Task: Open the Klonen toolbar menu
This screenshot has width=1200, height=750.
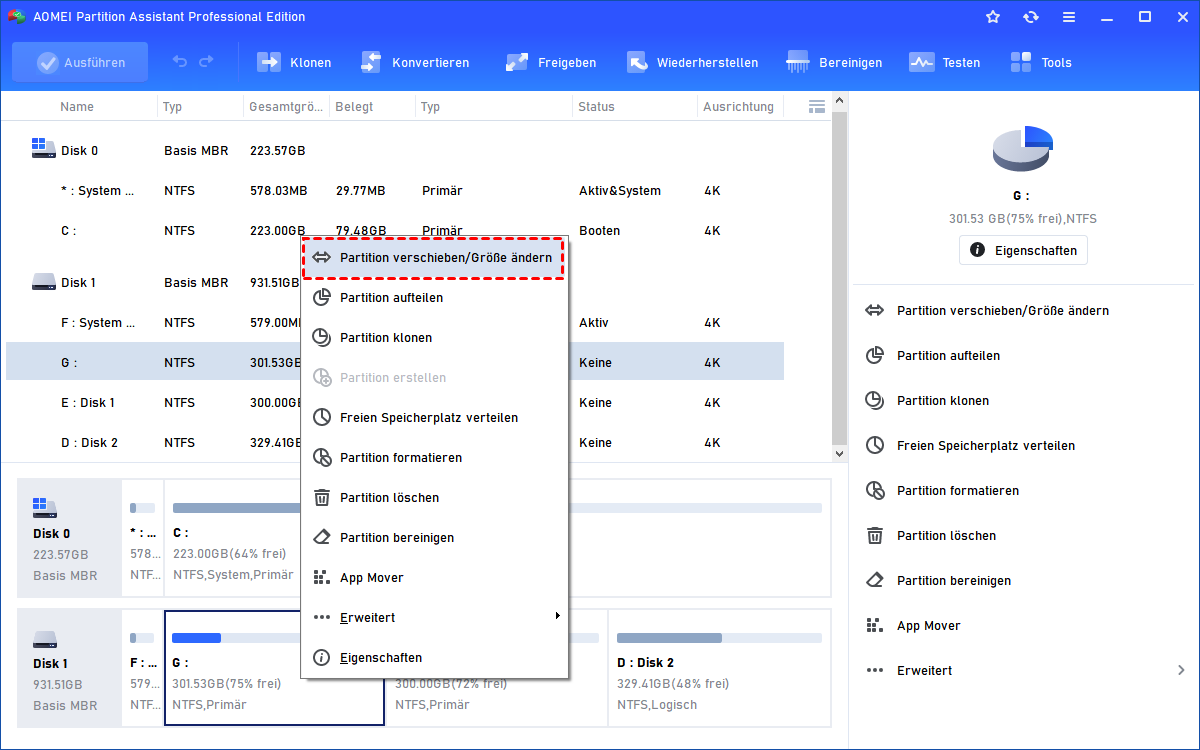Action: click(x=294, y=62)
